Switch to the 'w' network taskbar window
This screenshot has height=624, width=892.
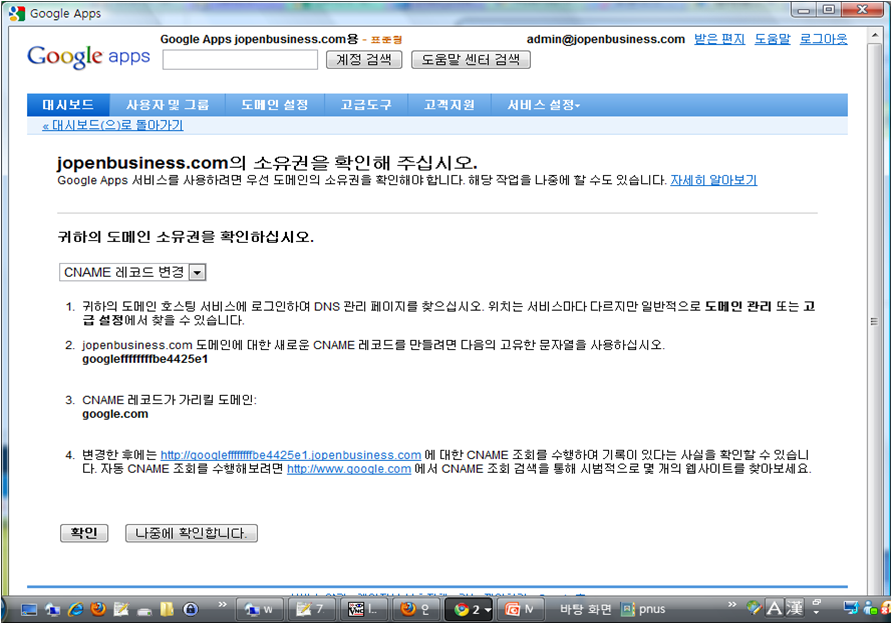258,609
